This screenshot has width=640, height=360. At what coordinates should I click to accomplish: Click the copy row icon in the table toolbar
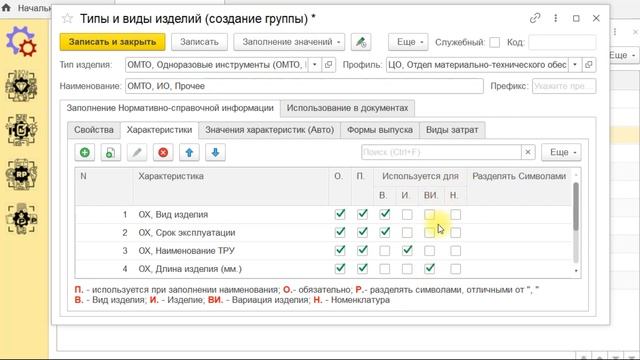(111, 153)
